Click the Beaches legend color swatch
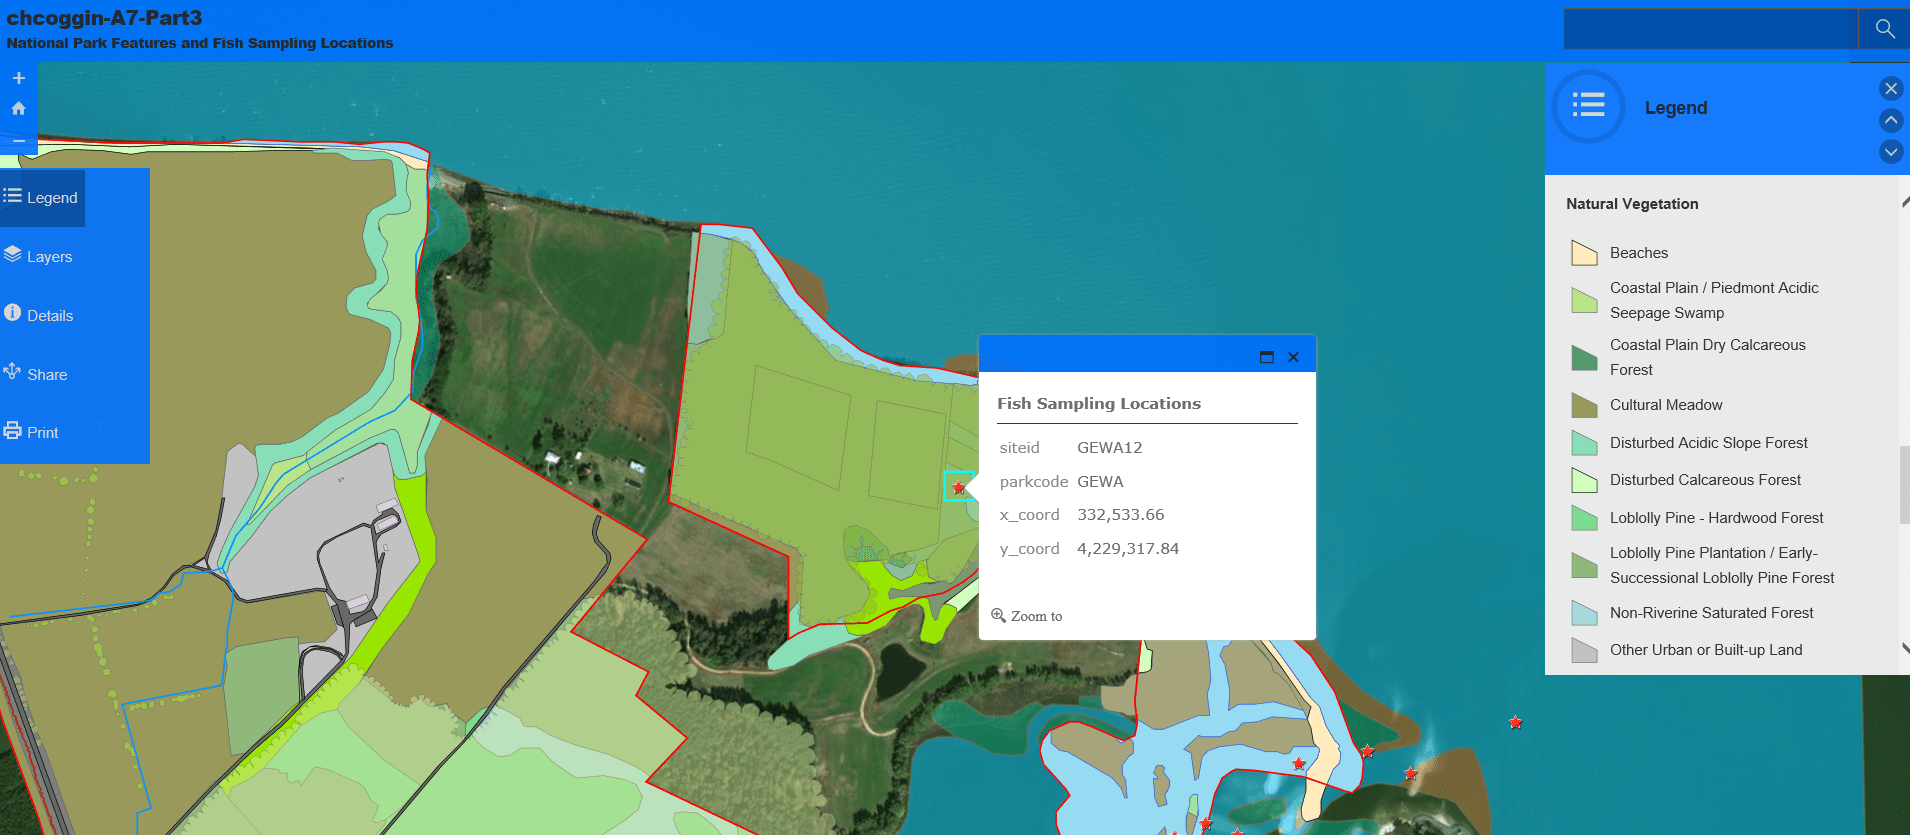The width and height of the screenshot is (1910, 835). (x=1584, y=253)
